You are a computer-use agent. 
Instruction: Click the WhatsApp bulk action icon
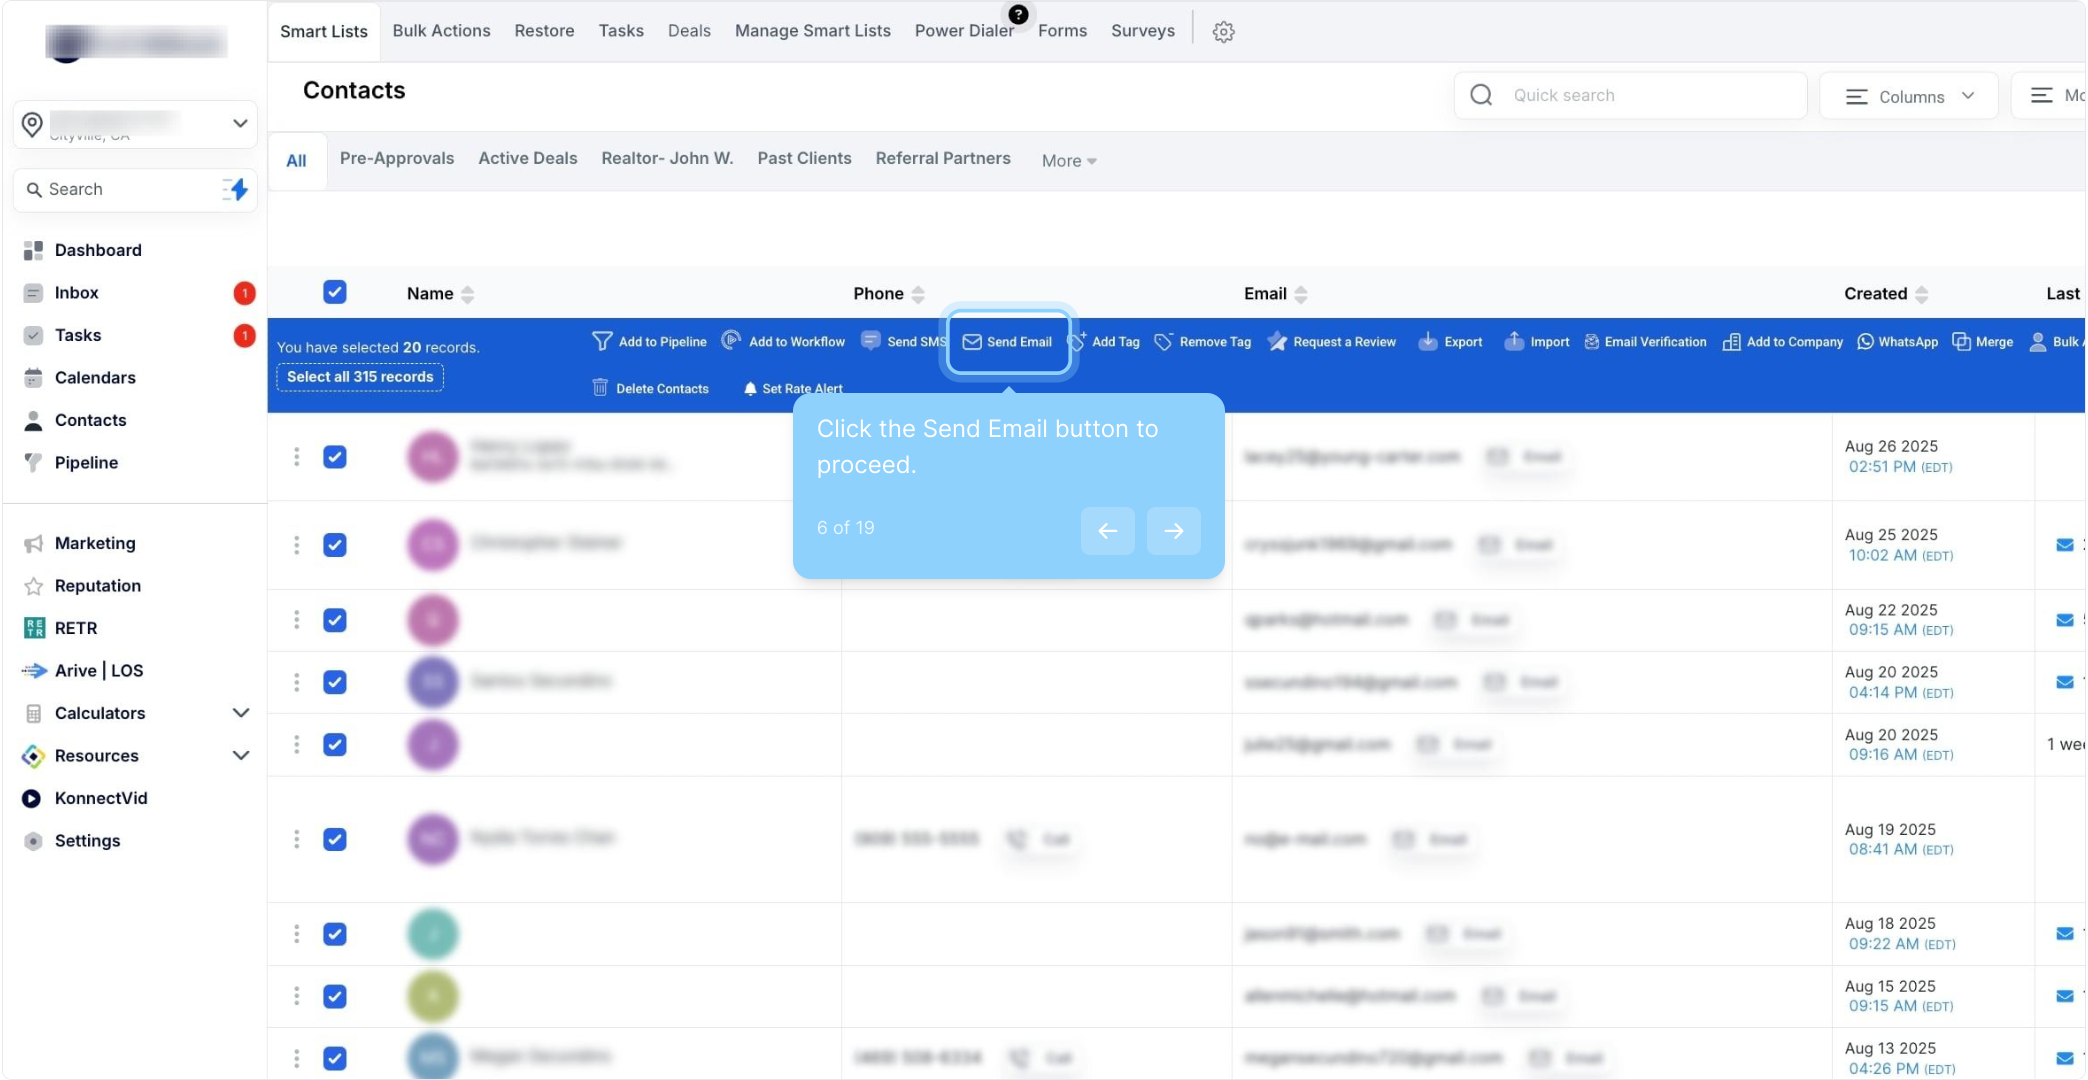click(1865, 342)
